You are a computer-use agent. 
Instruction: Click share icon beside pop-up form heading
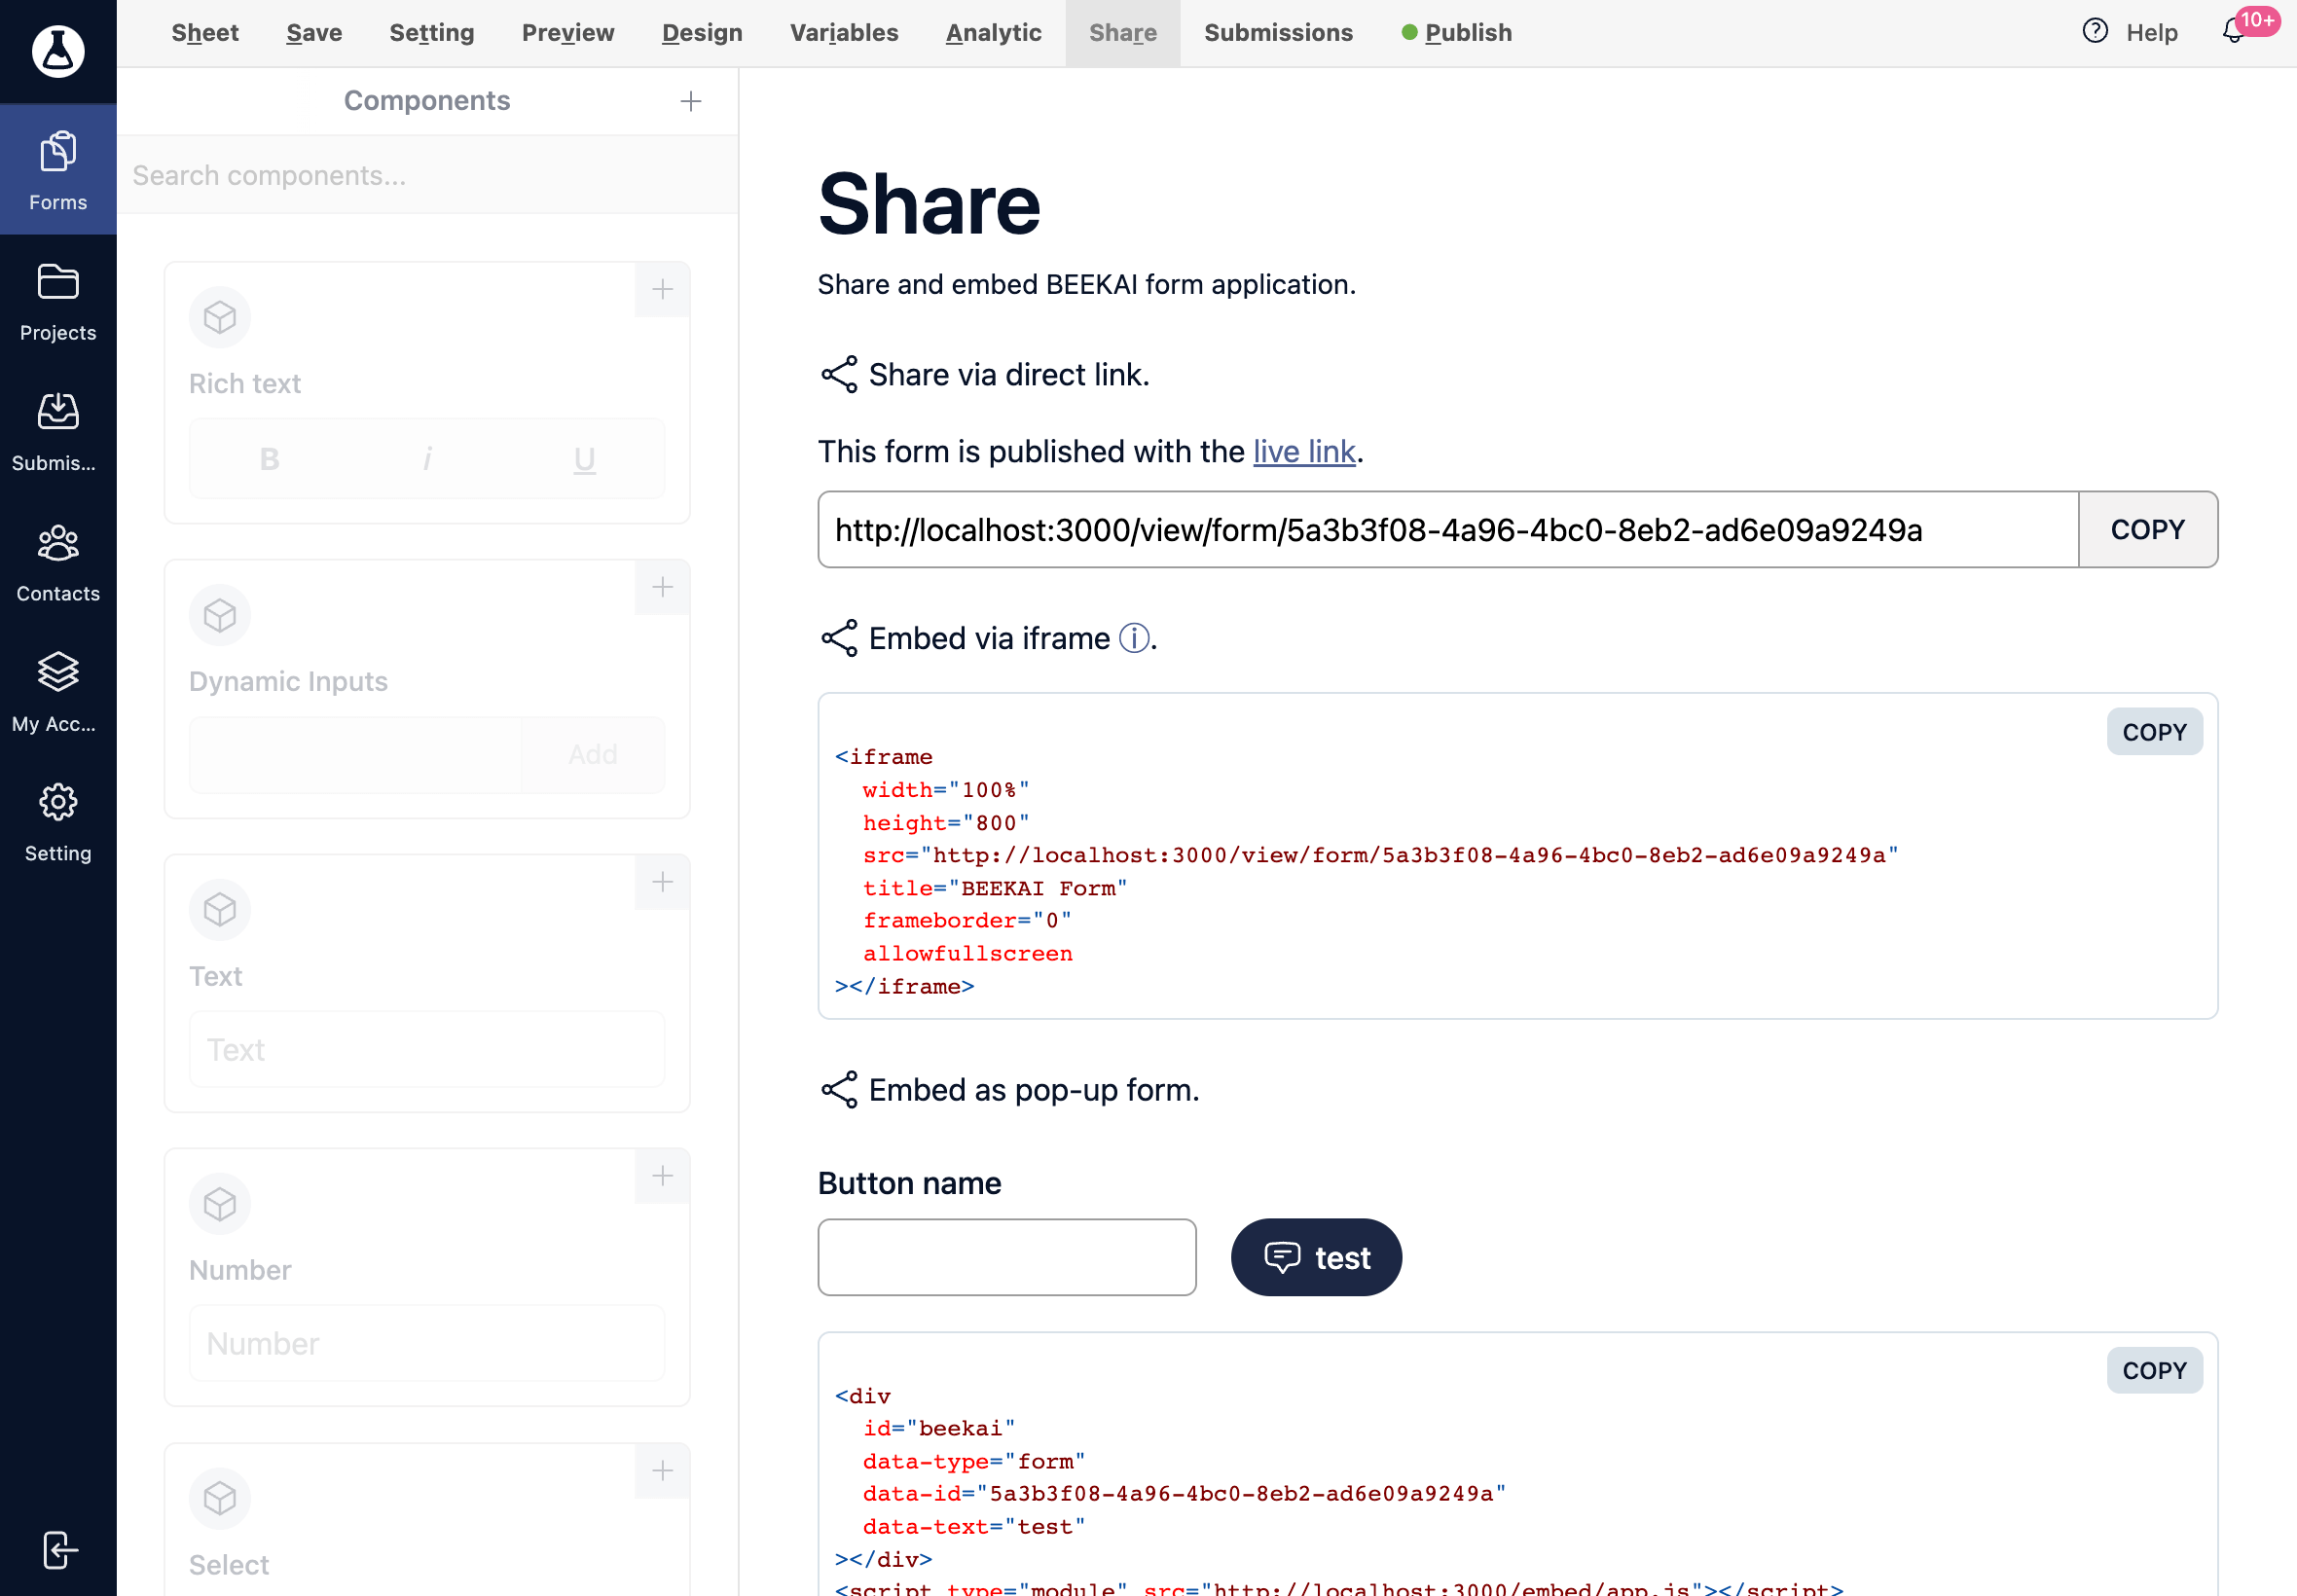(839, 1090)
